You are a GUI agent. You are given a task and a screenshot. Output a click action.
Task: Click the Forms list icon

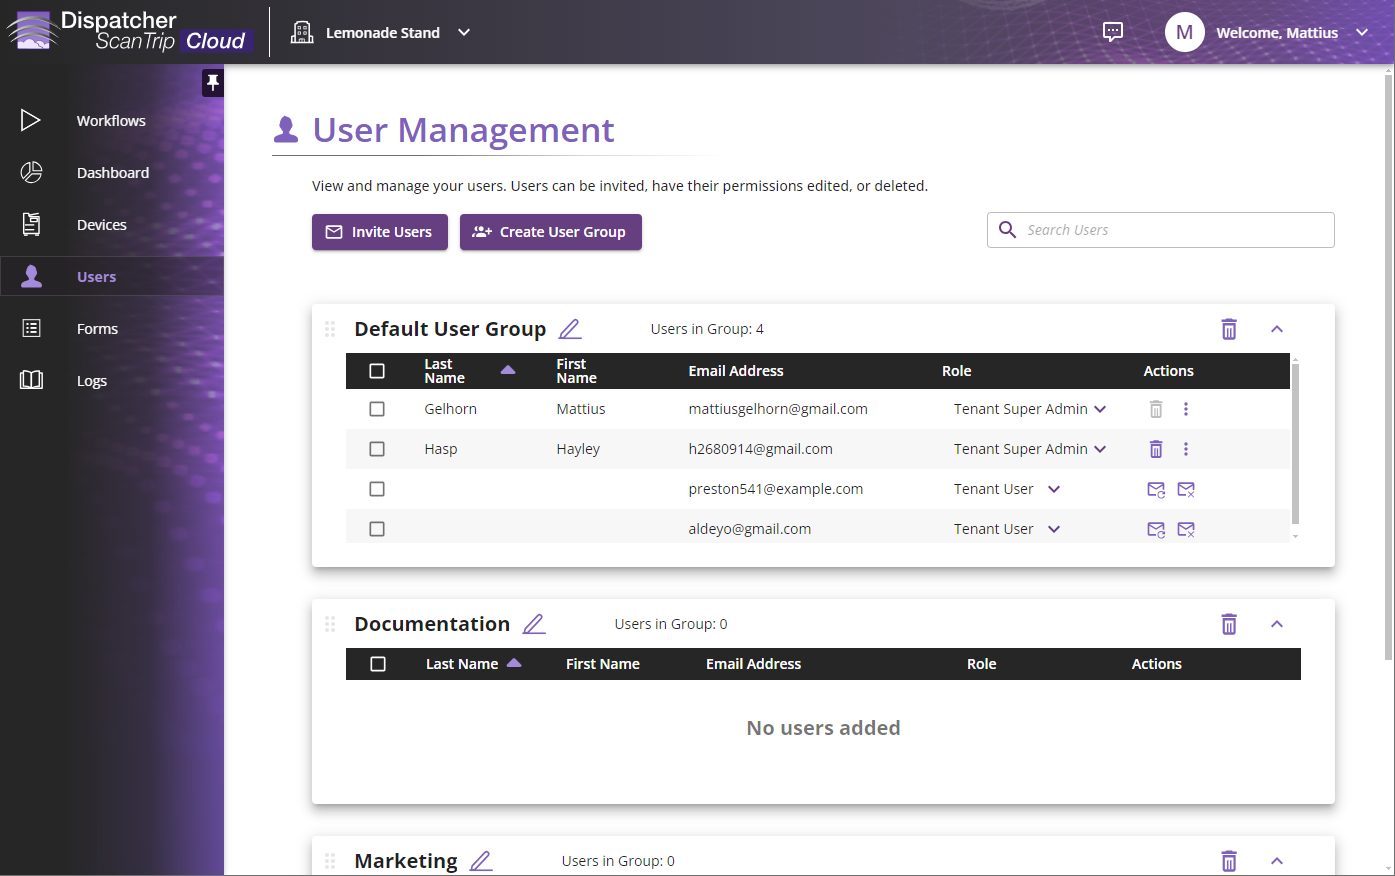(x=31, y=328)
